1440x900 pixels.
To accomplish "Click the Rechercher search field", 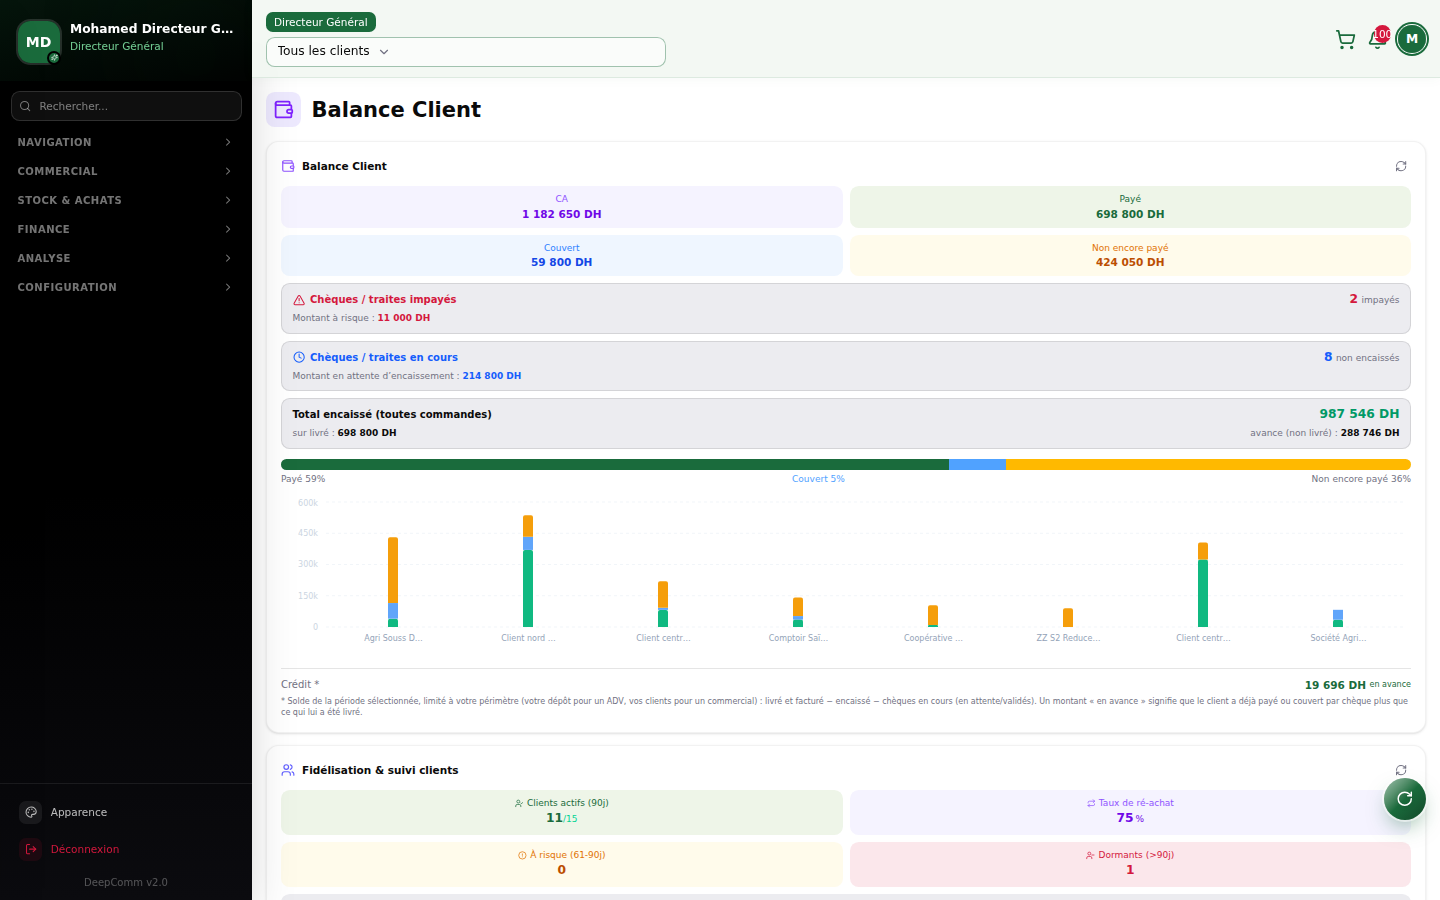I will [126, 106].
